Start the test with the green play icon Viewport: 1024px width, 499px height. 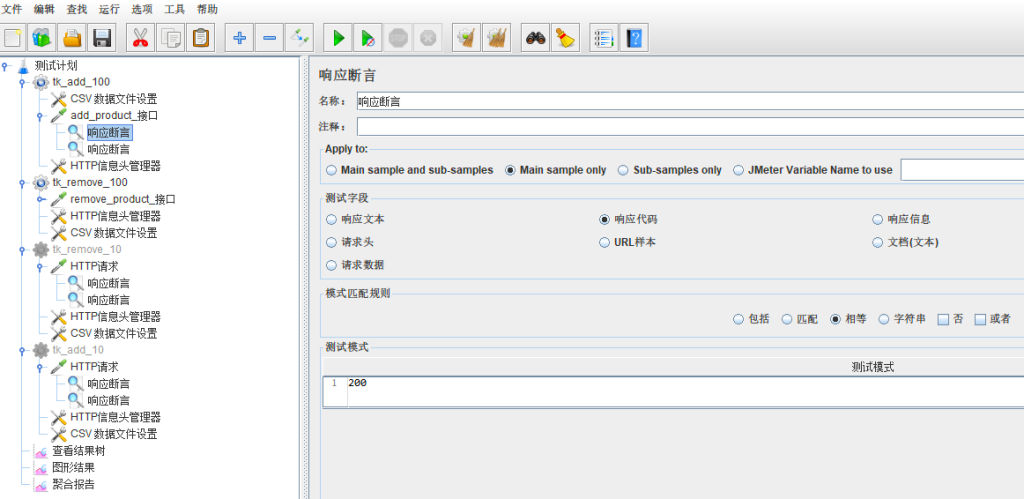pos(338,38)
